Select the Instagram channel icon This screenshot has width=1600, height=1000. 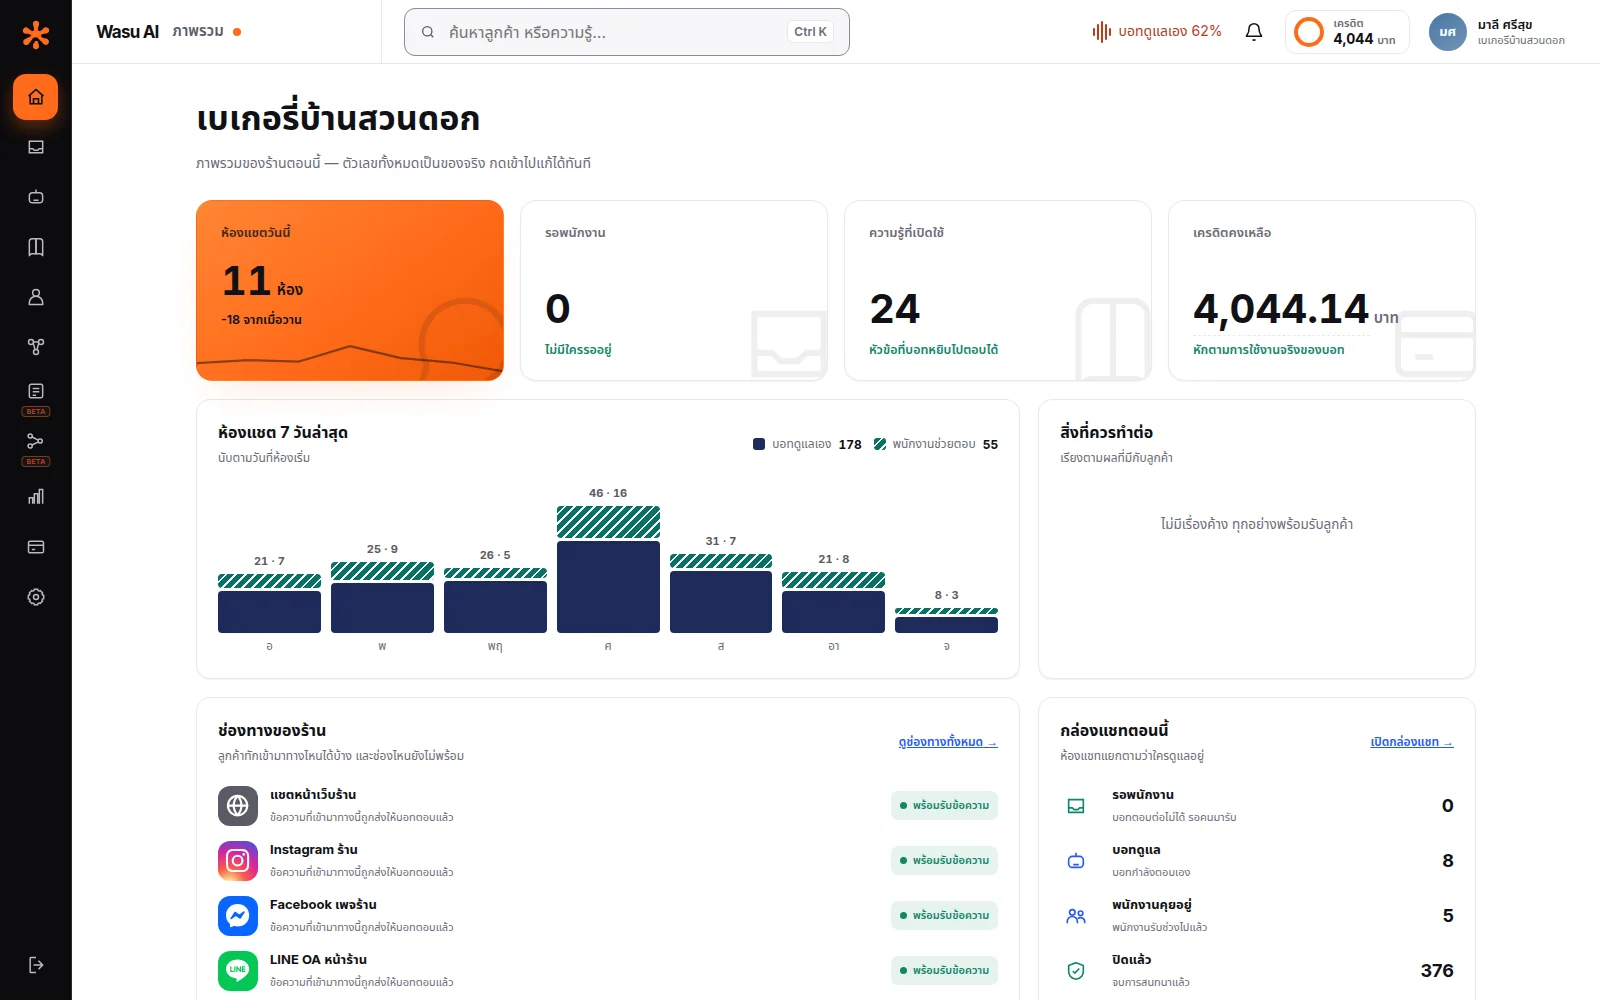click(238, 861)
